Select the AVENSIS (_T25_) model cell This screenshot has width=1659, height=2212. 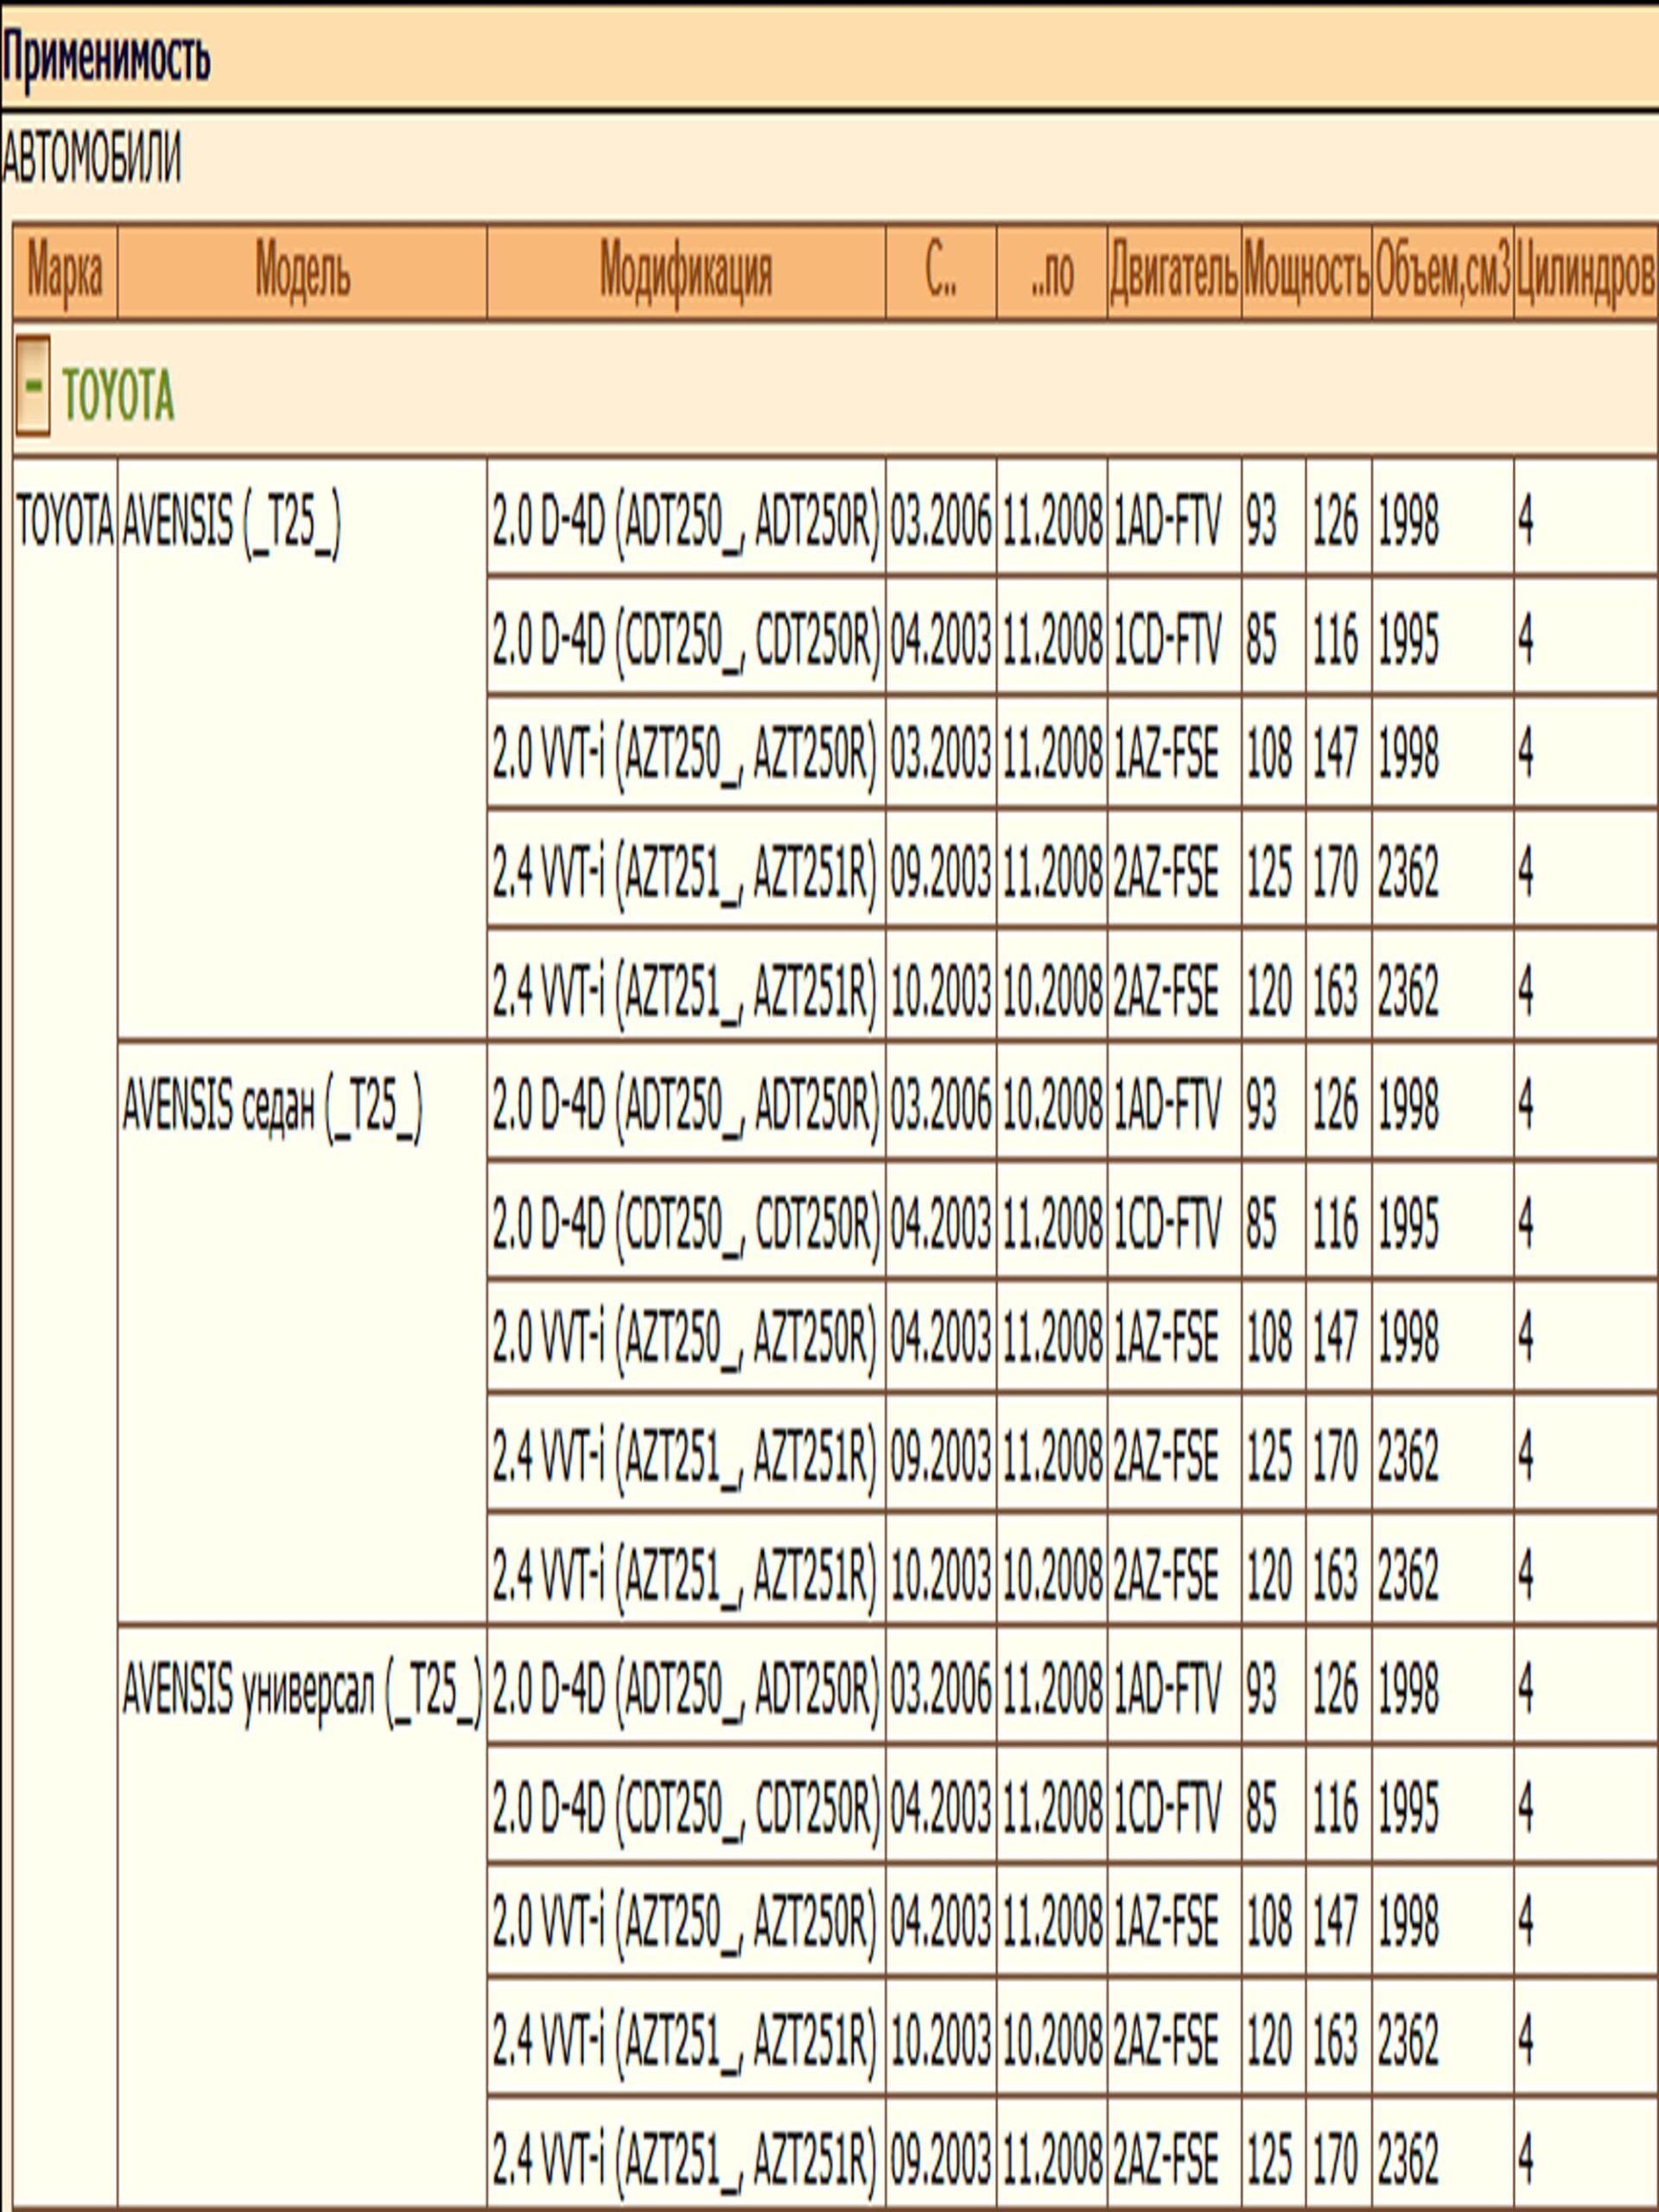coord(231,522)
